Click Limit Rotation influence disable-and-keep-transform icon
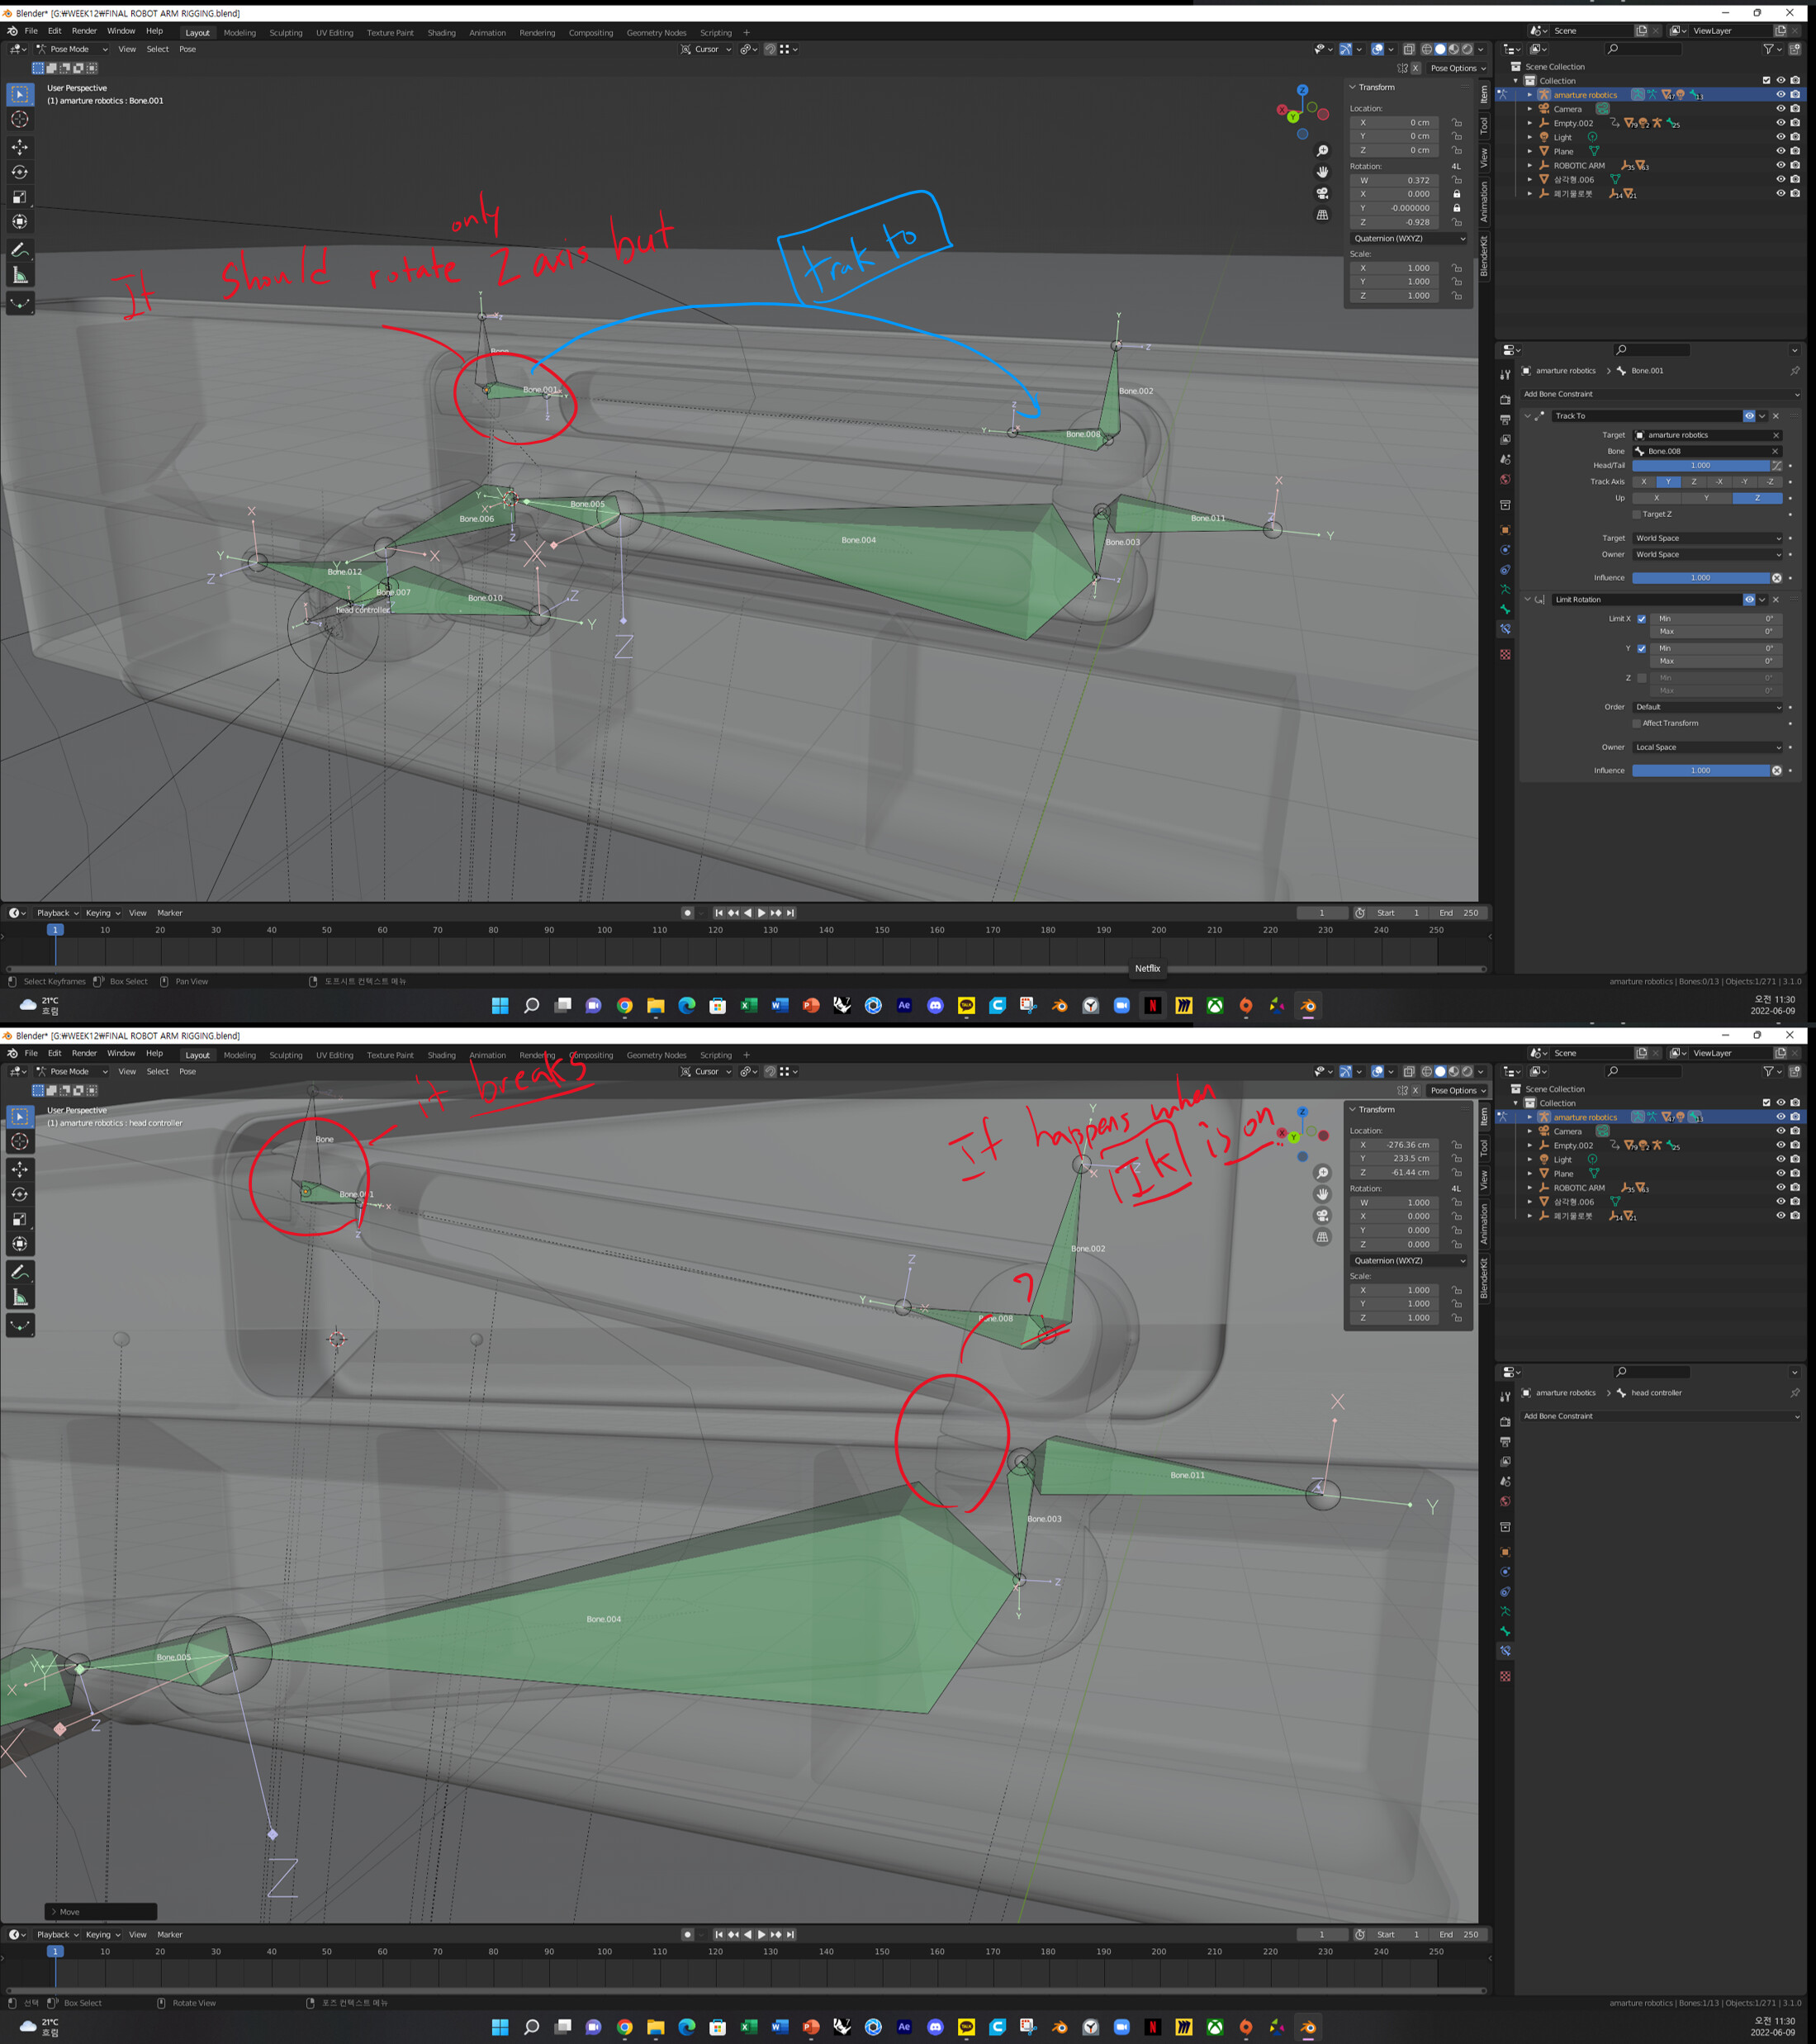 (x=1776, y=770)
